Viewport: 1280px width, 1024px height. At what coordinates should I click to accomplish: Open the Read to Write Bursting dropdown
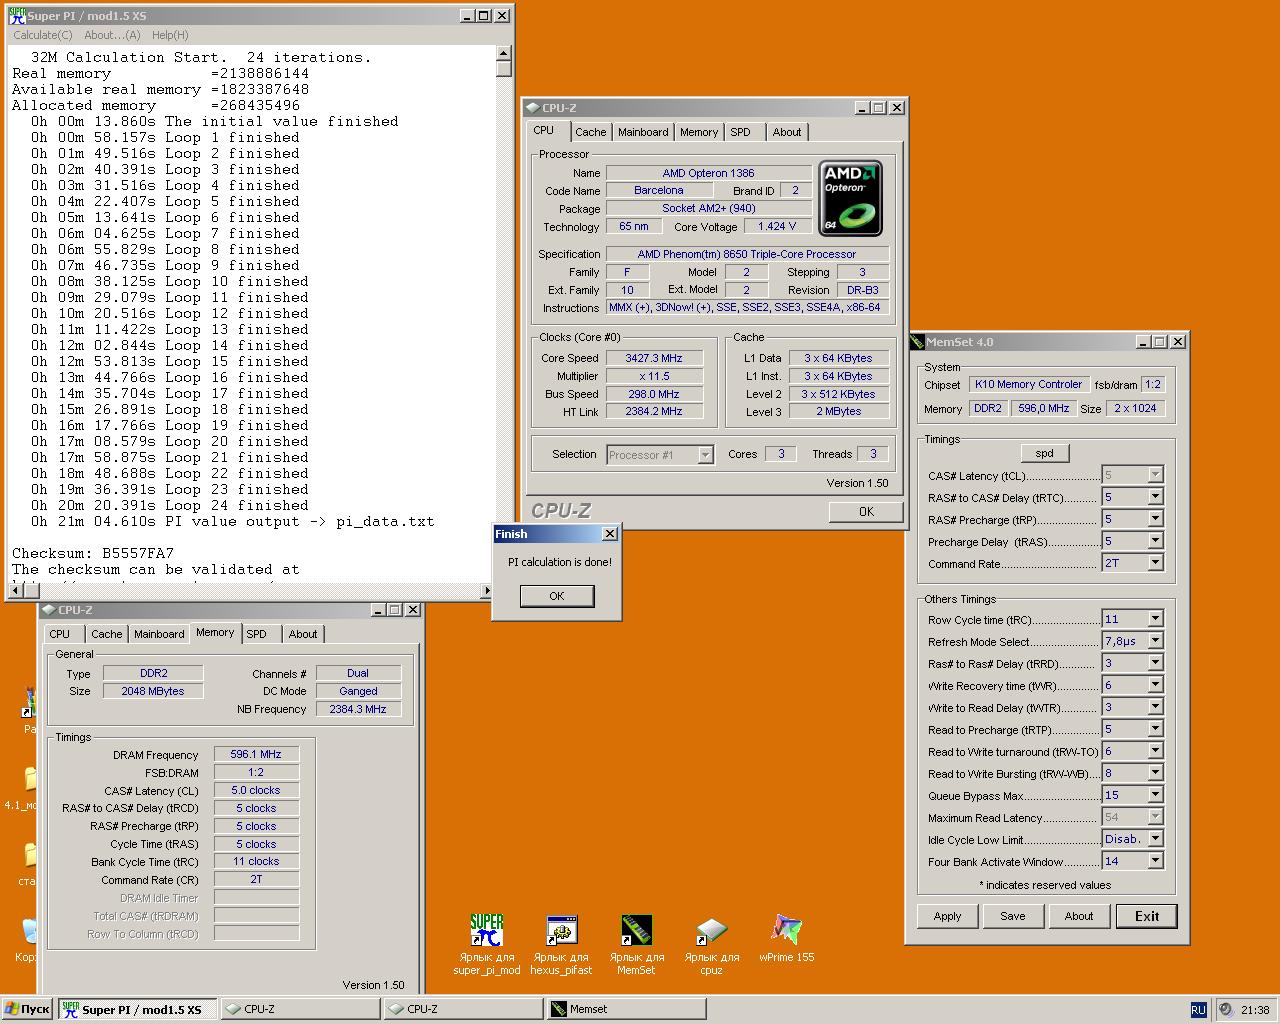(x=1155, y=773)
